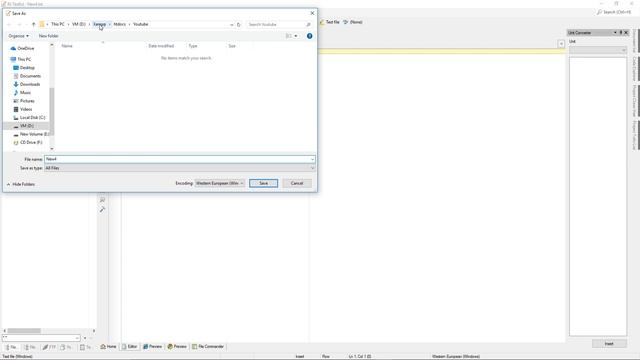Open Videos in the navigation pane

[x=26, y=109]
